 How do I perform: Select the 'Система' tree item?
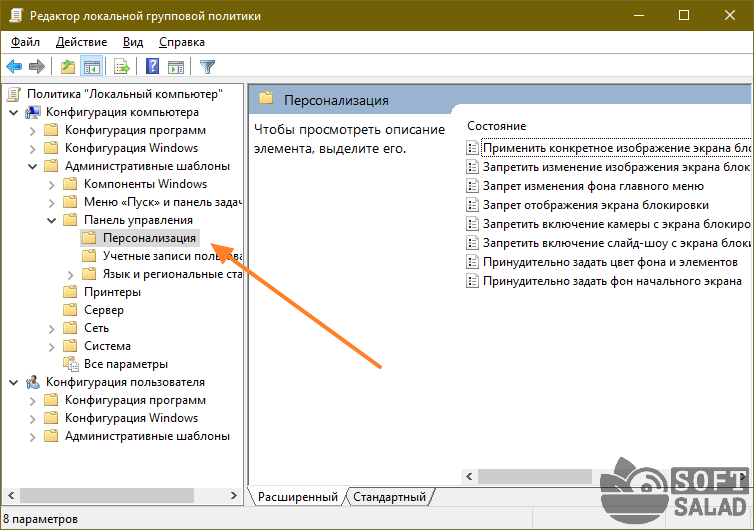pos(107,346)
